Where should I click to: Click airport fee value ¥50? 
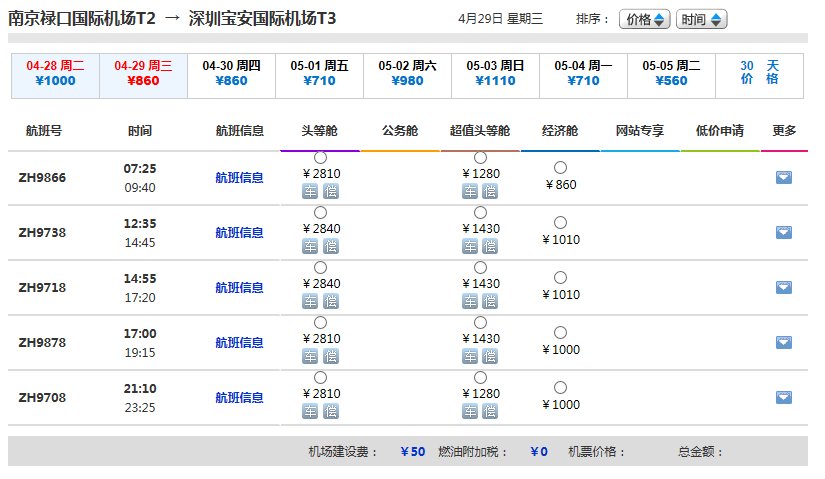(x=412, y=452)
